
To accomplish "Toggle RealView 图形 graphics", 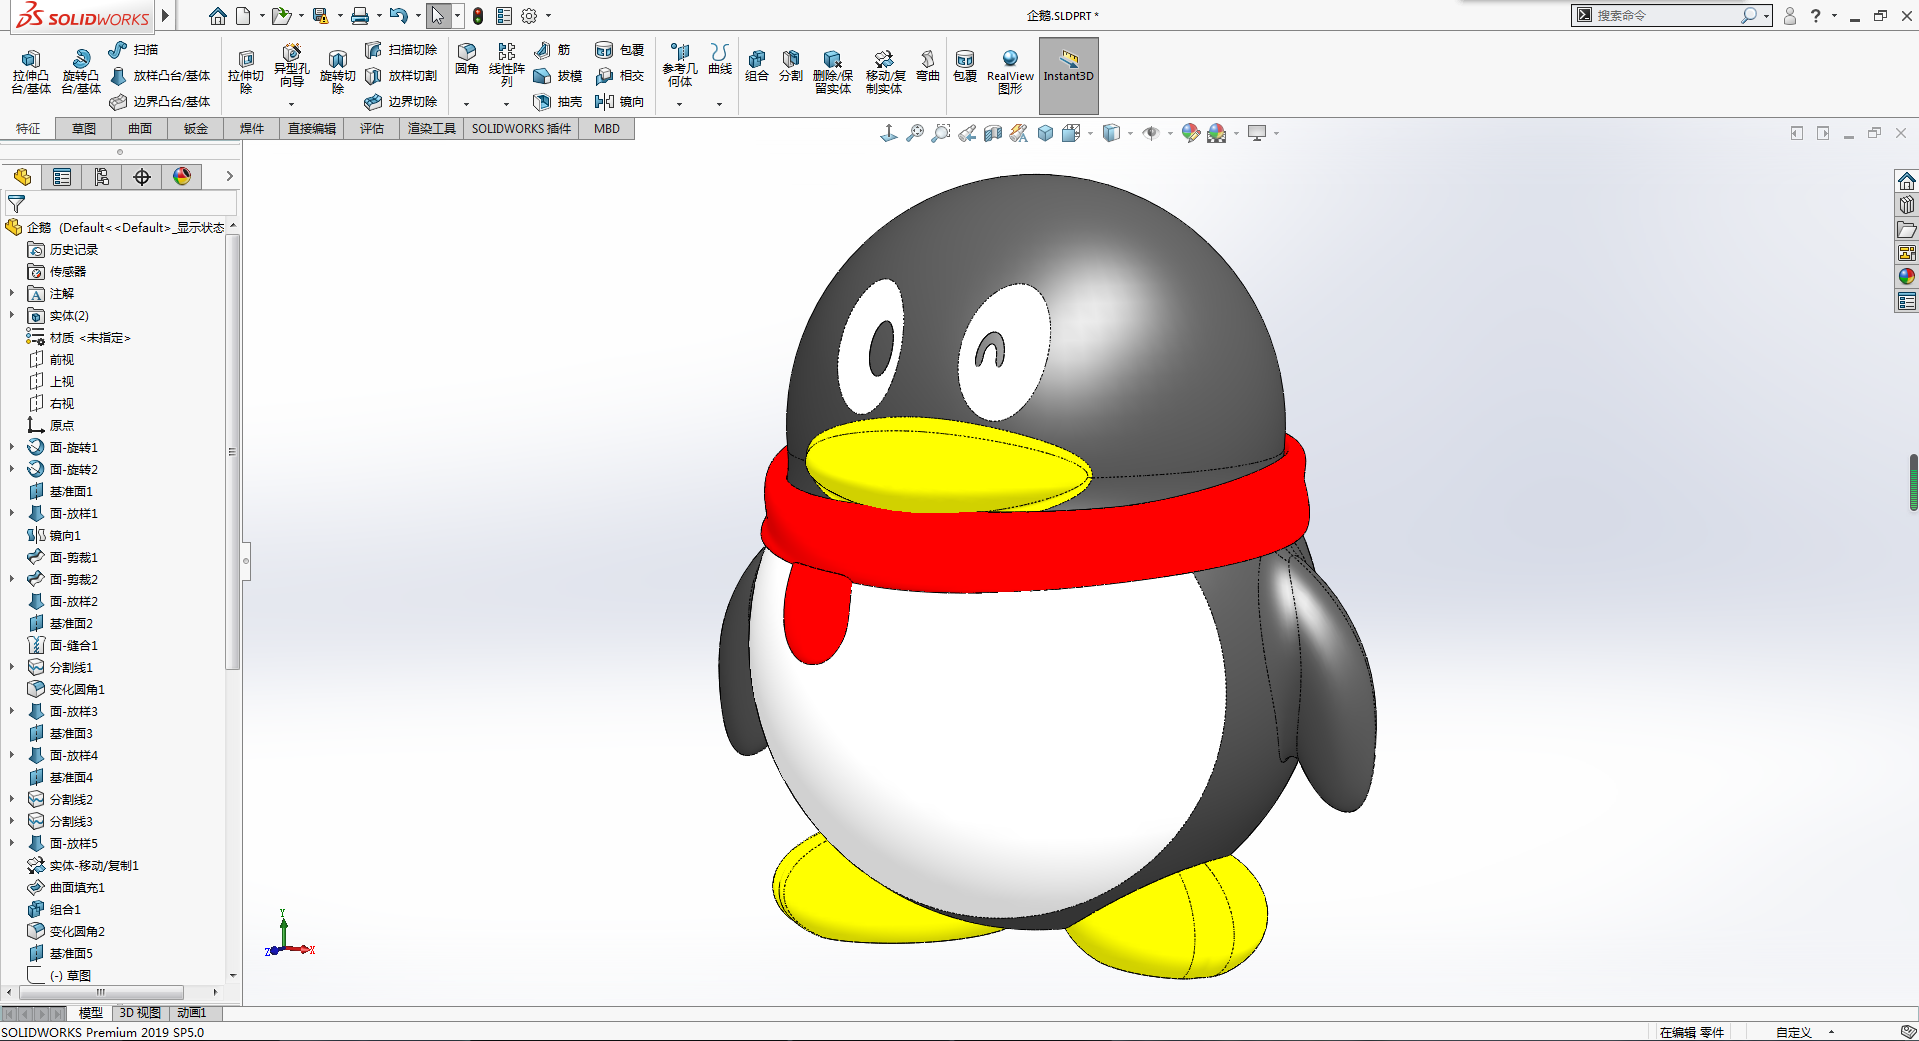I will point(1010,72).
